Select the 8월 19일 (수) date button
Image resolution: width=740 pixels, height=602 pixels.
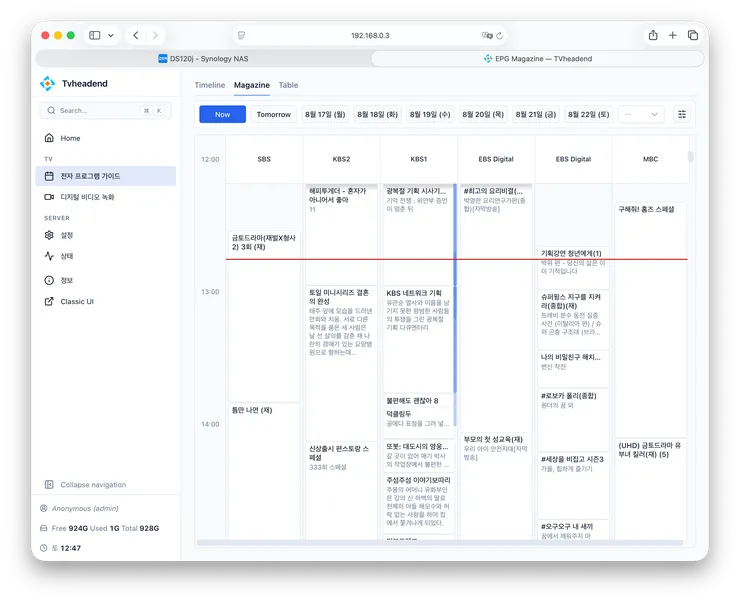430,114
